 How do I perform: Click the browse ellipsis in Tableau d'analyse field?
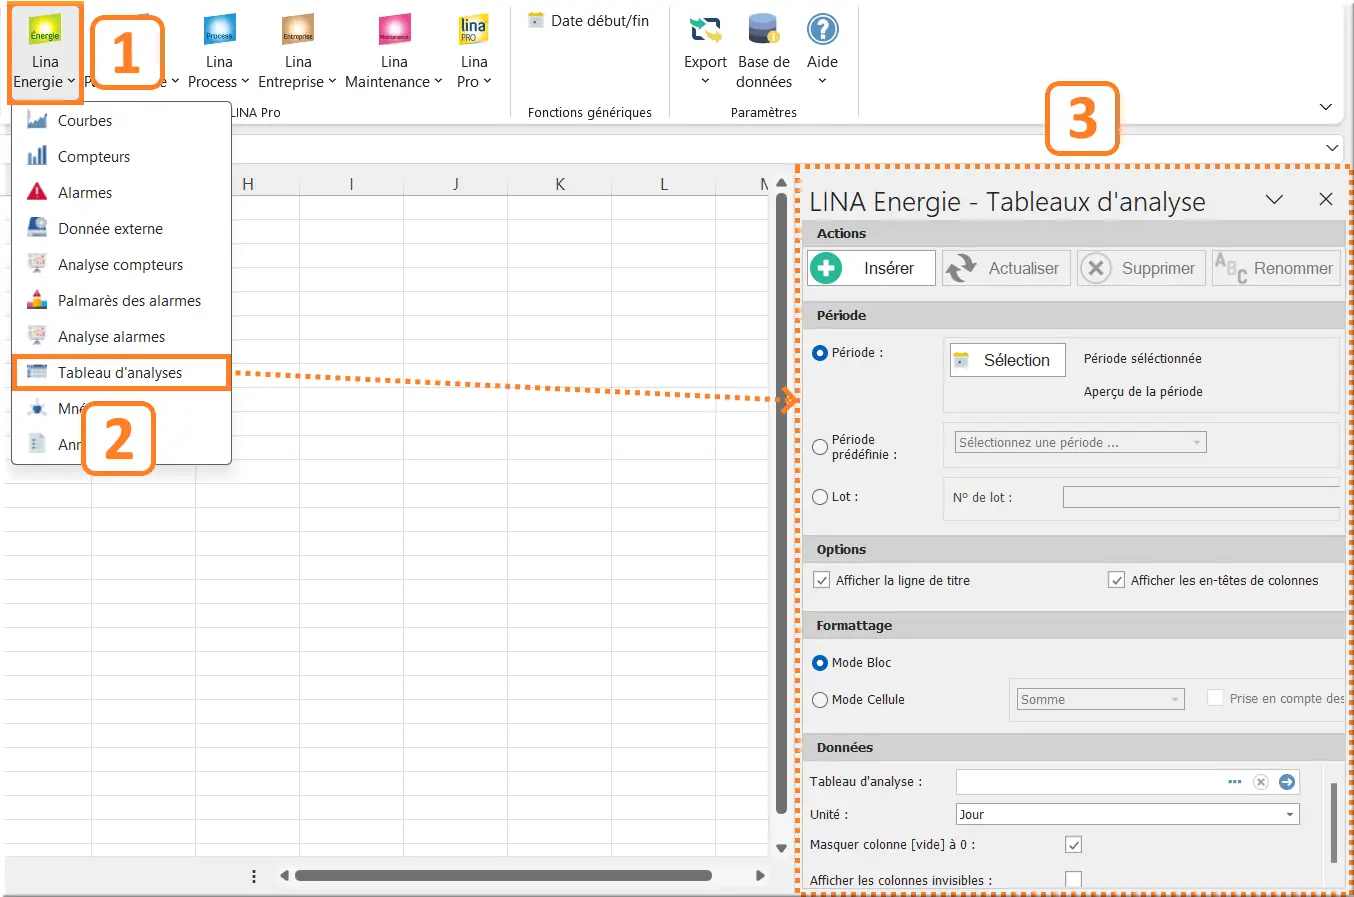(1235, 782)
